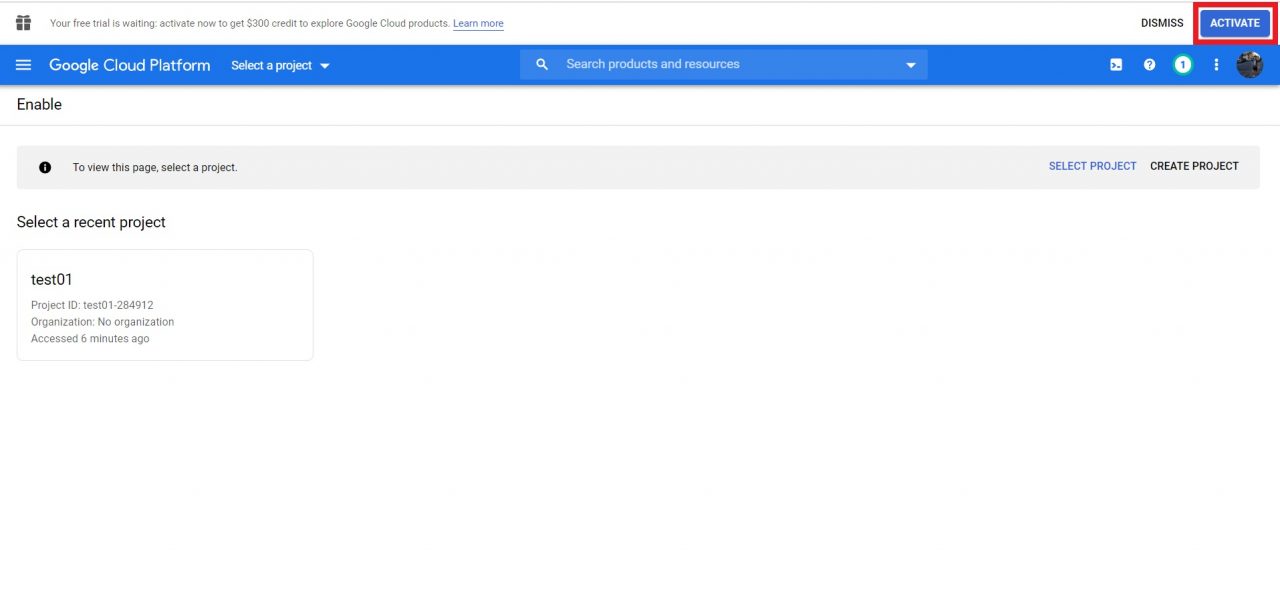Screen dimensions: 1280x601
Task: Click the search magnifier icon
Action: [542, 65]
